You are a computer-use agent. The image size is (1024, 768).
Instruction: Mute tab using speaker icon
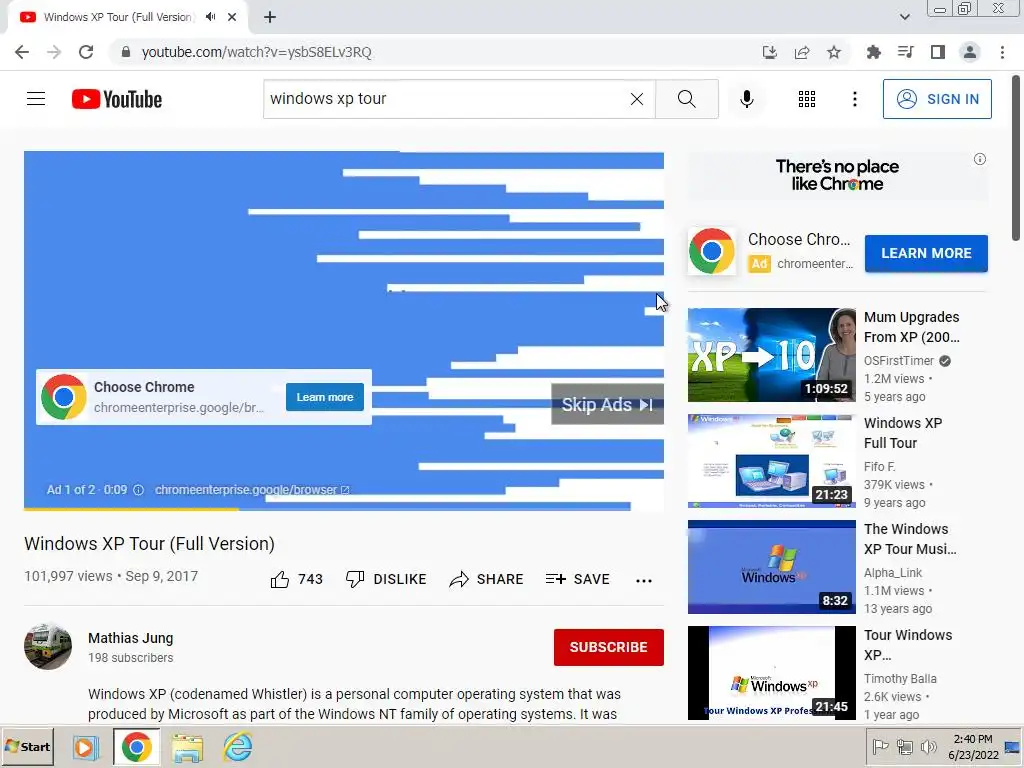[x=210, y=17]
